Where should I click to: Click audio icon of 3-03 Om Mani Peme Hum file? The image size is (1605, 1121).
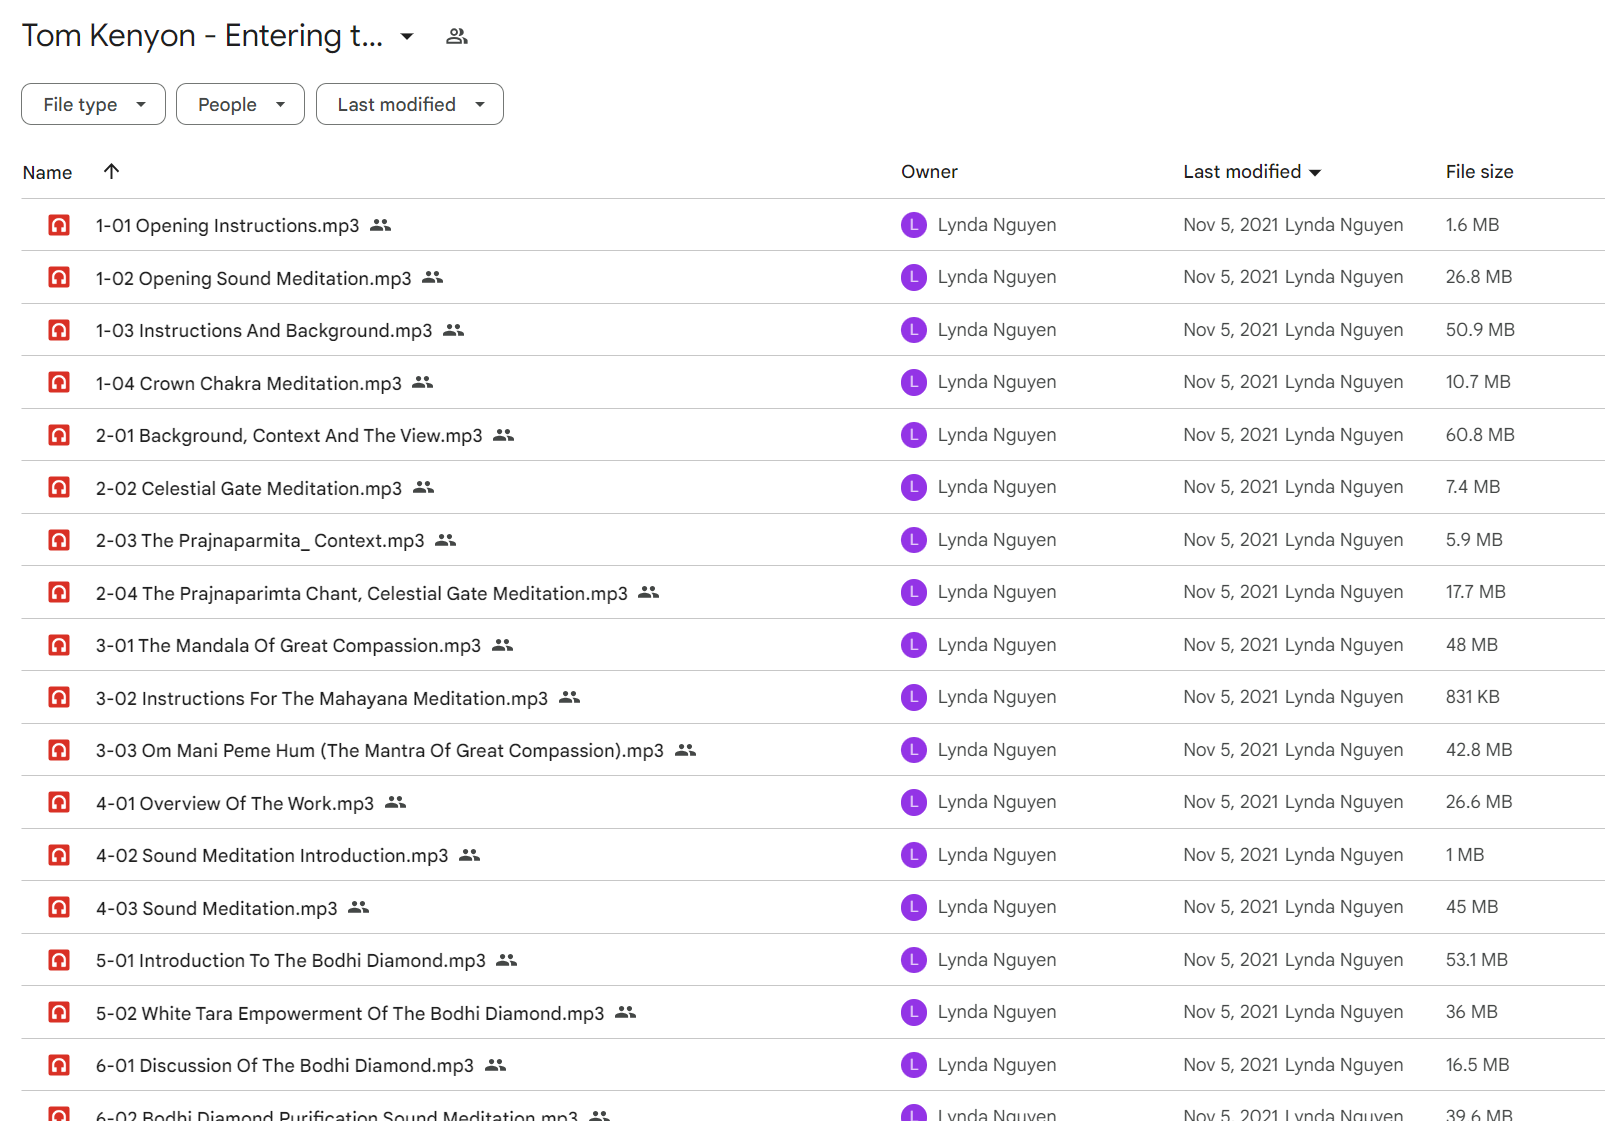coord(59,750)
